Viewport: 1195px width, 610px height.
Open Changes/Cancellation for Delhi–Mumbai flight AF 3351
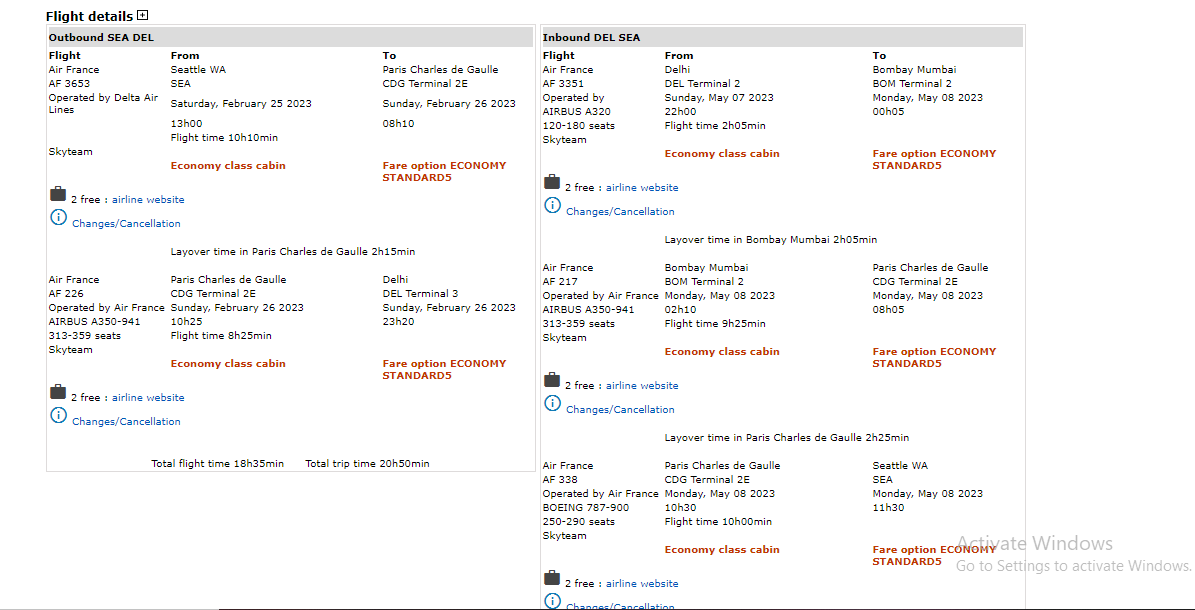[x=620, y=212]
